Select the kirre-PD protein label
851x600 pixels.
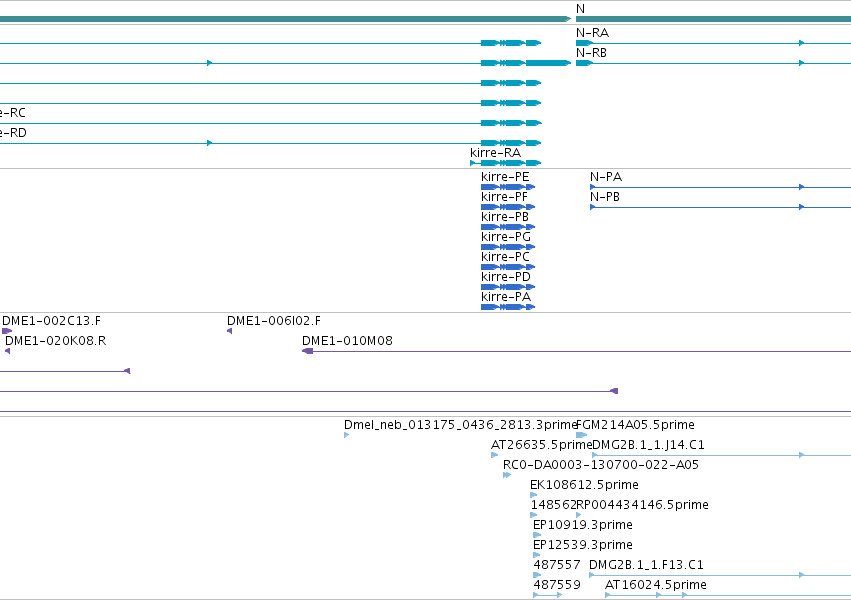pos(505,277)
